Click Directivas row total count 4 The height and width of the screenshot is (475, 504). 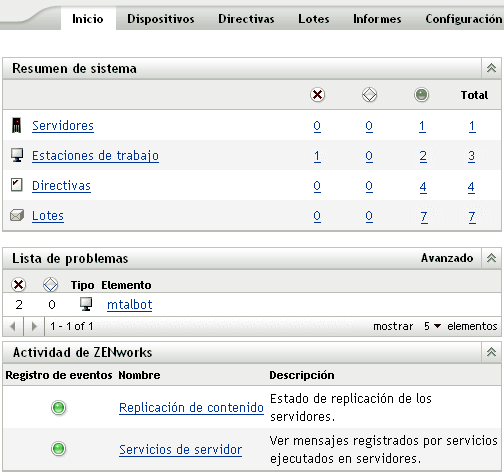click(x=471, y=187)
